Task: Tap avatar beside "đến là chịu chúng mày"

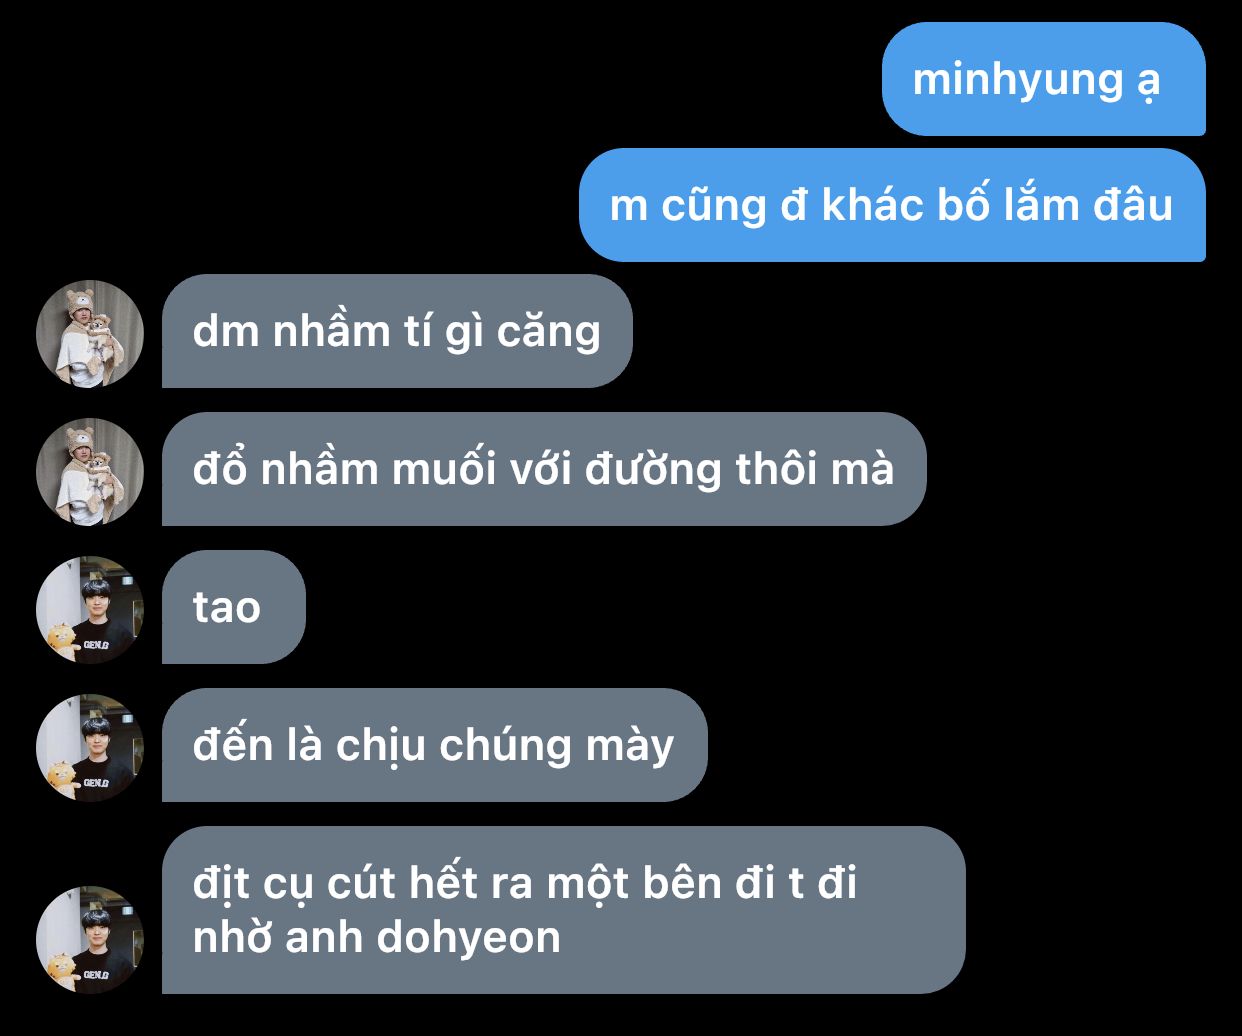Action: pyautogui.click(x=90, y=747)
